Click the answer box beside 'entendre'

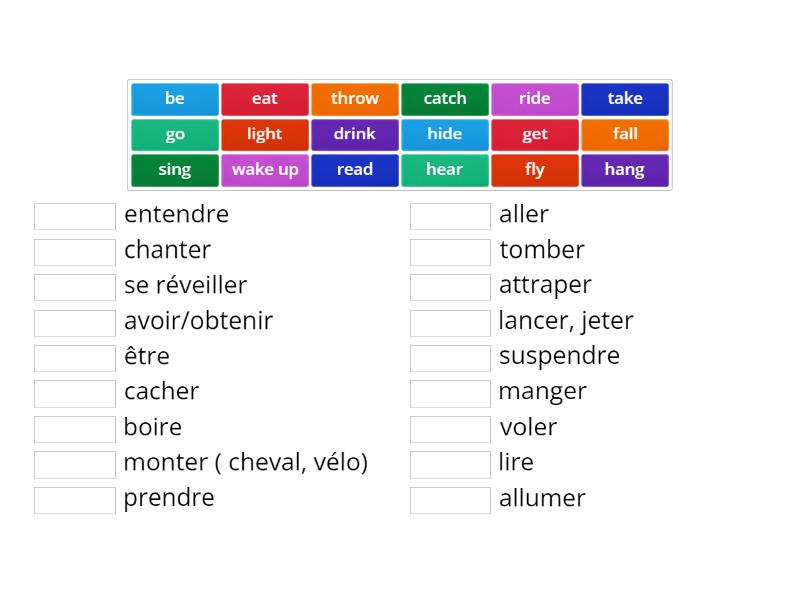(74, 214)
